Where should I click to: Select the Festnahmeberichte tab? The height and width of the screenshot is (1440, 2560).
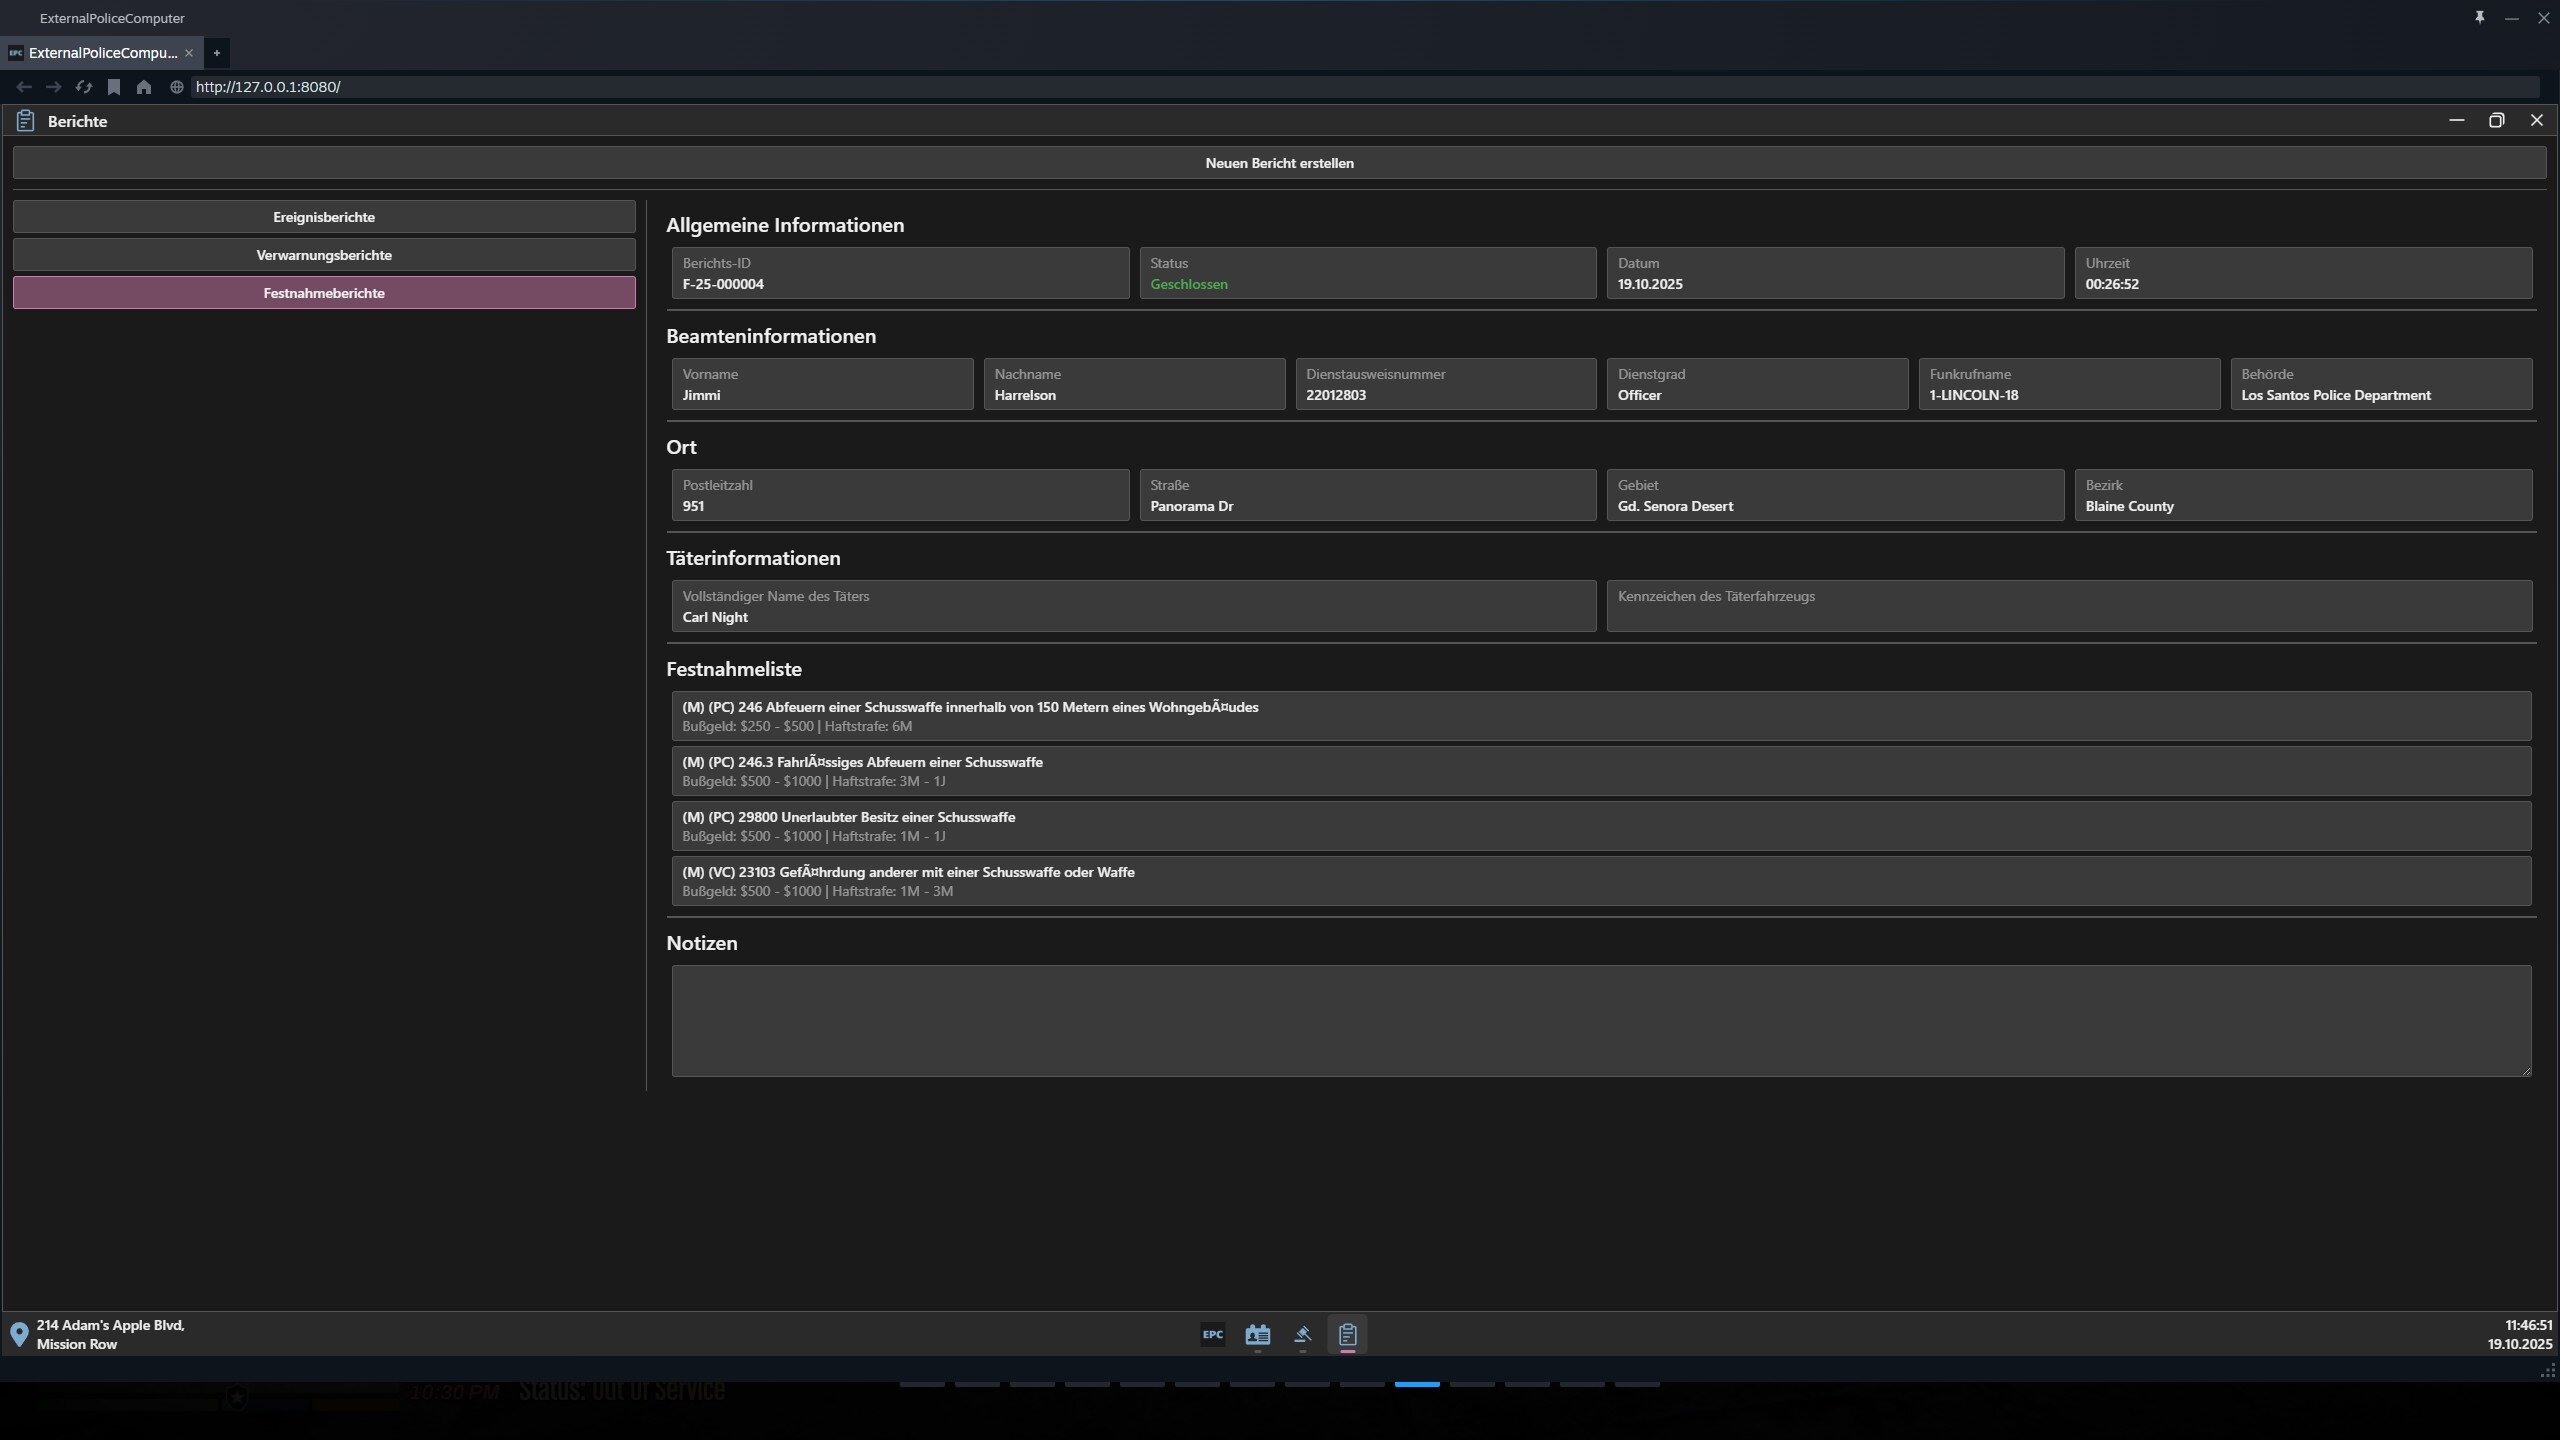324,293
